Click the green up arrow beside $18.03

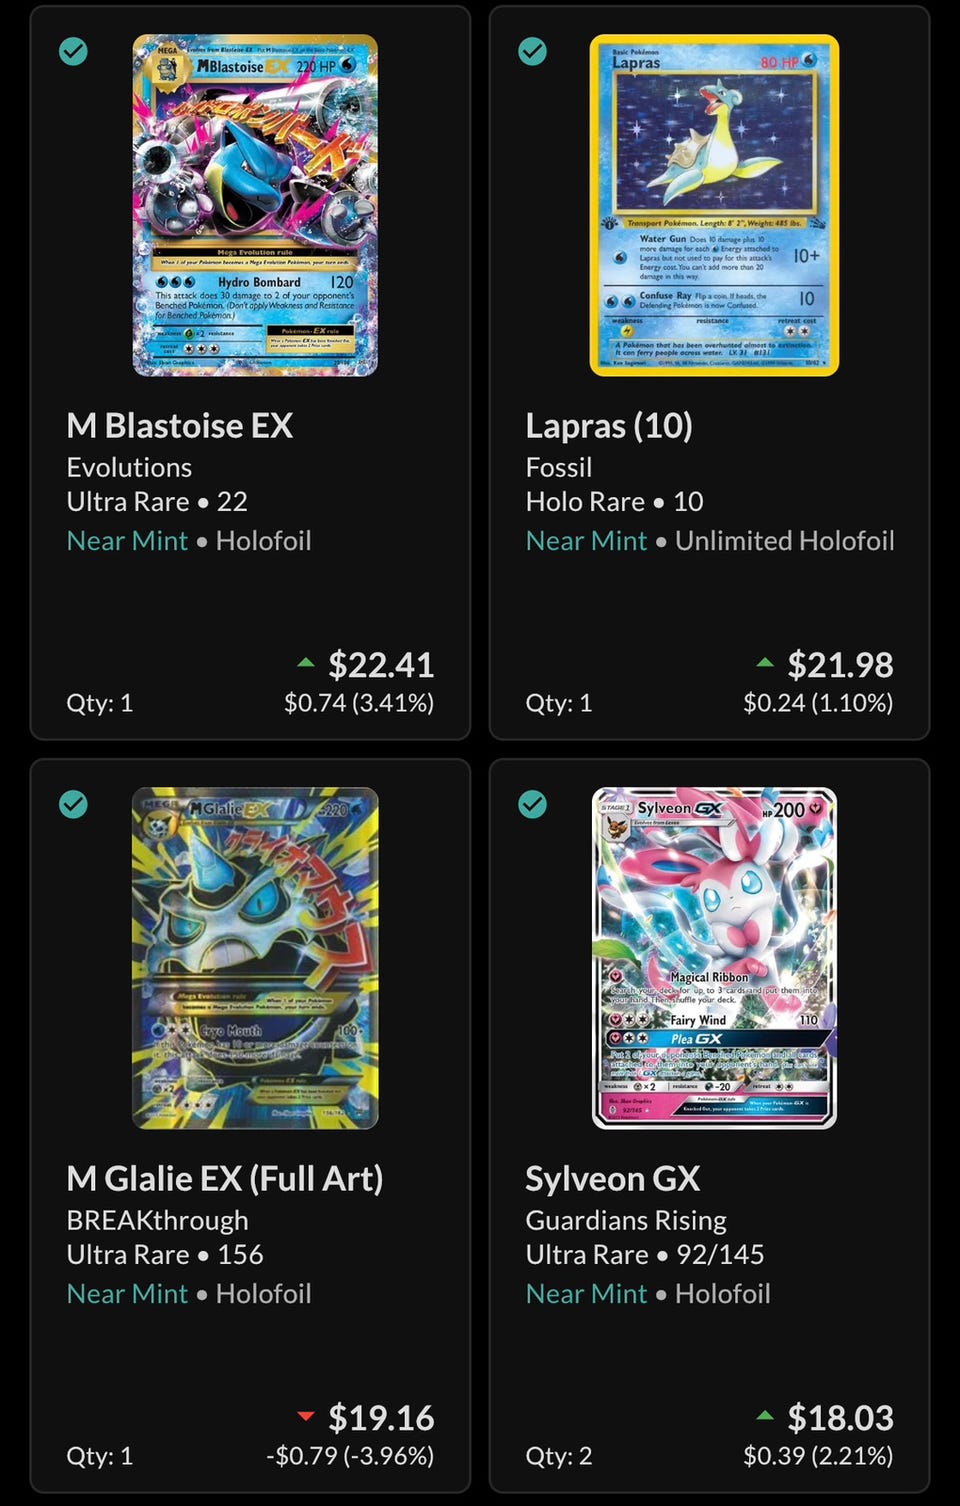[x=765, y=1415]
